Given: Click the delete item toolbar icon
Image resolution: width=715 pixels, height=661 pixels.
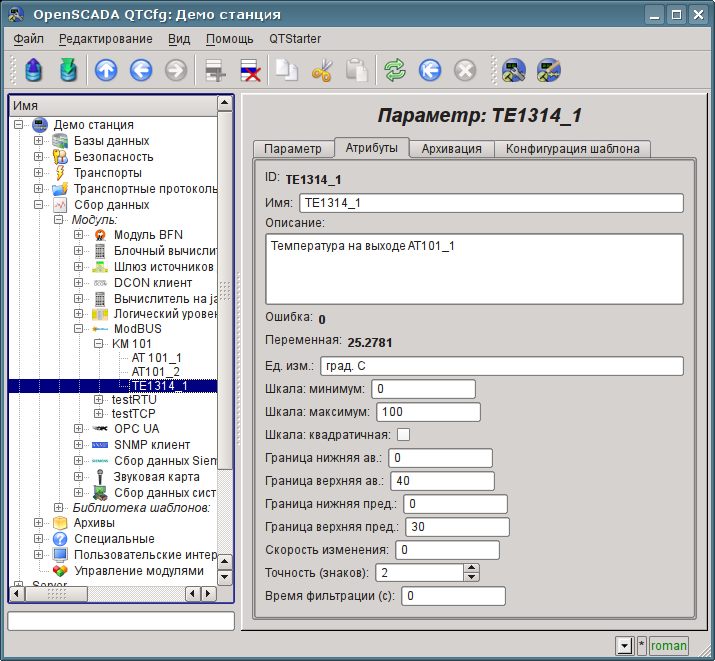Looking at the screenshot, I should (249, 70).
